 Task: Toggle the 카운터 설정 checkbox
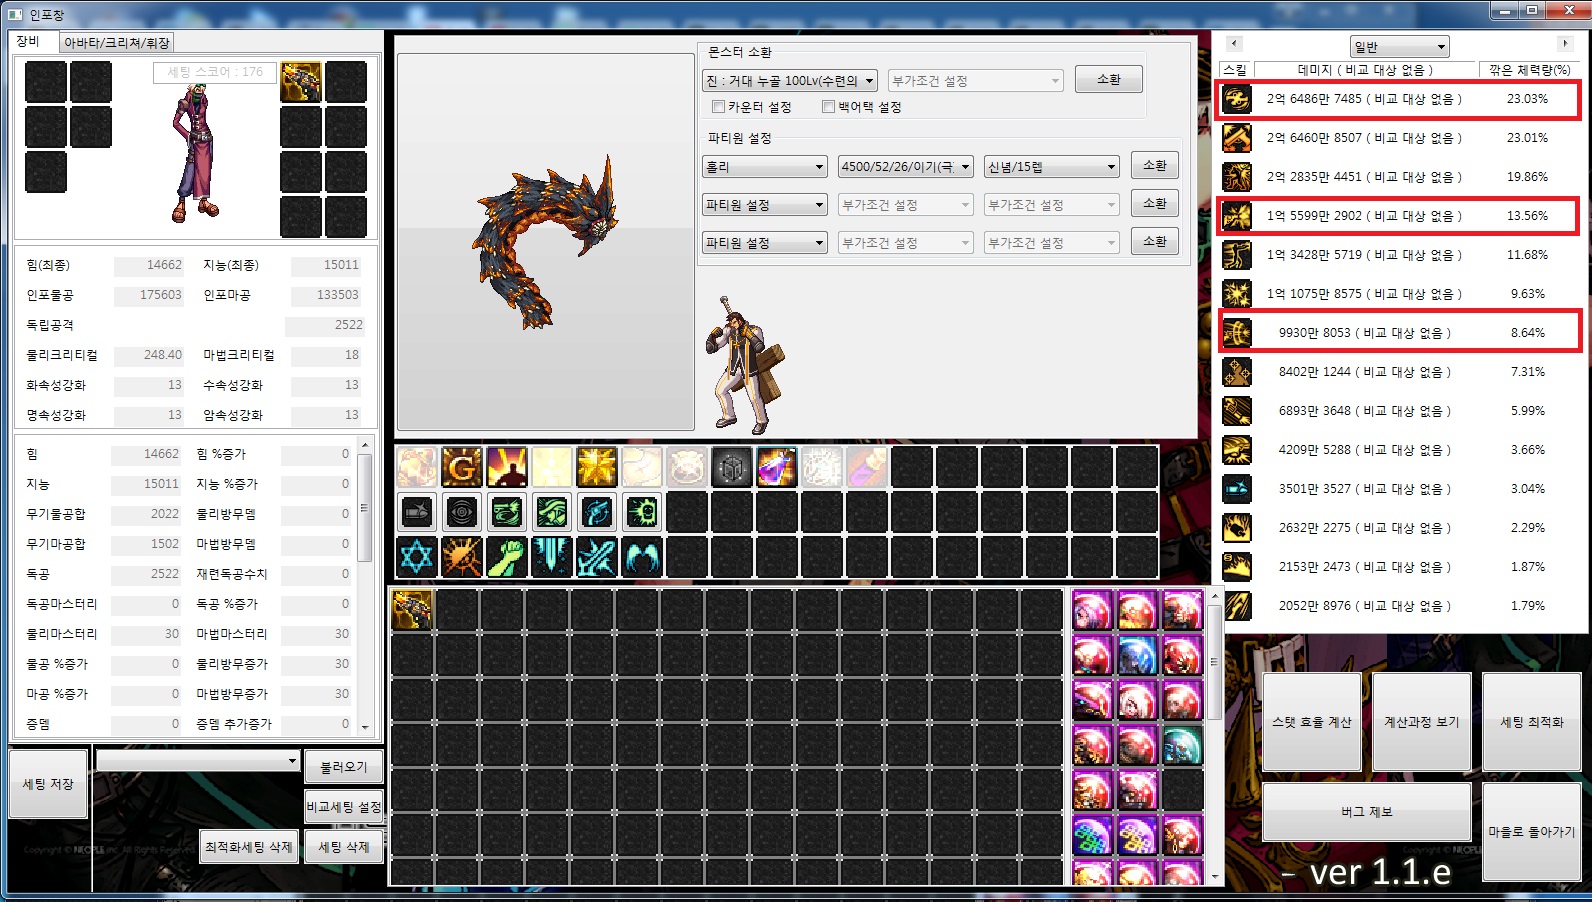pos(718,107)
